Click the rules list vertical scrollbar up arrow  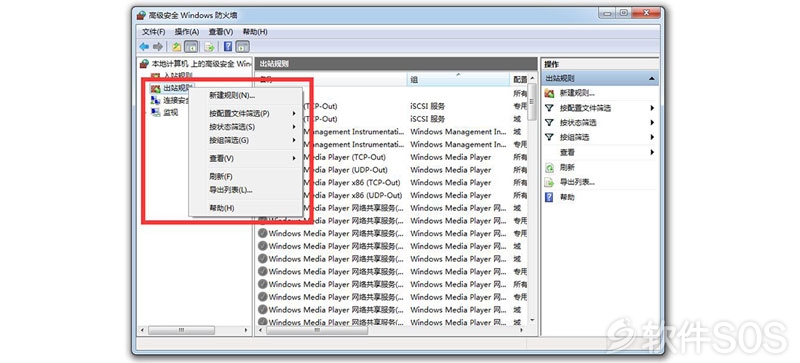tap(532, 78)
